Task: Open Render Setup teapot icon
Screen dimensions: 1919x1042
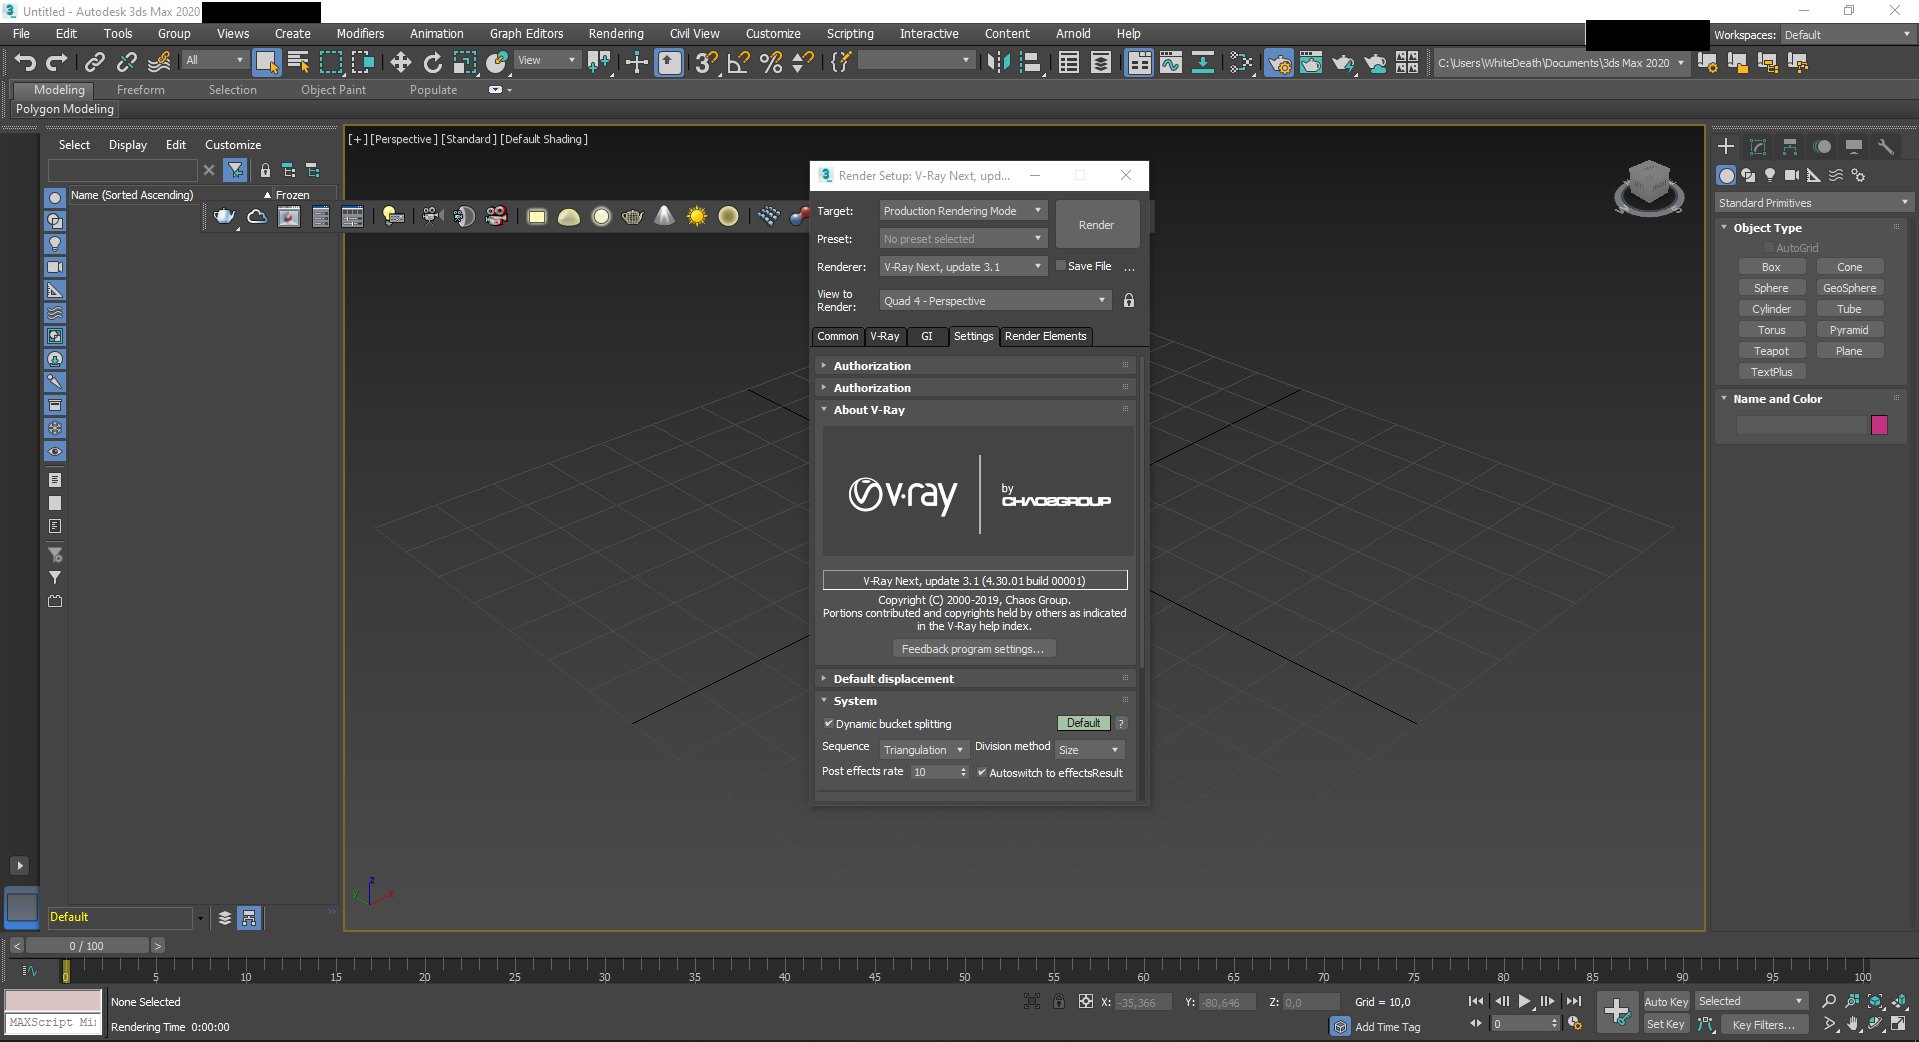Action: [1279, 63]
